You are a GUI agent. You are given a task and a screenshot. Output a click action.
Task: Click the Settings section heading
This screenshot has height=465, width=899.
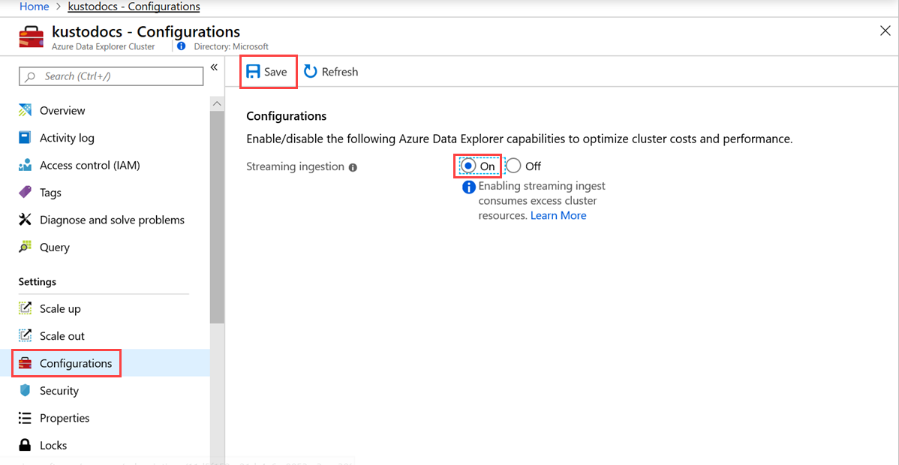(x=37, y=282)
